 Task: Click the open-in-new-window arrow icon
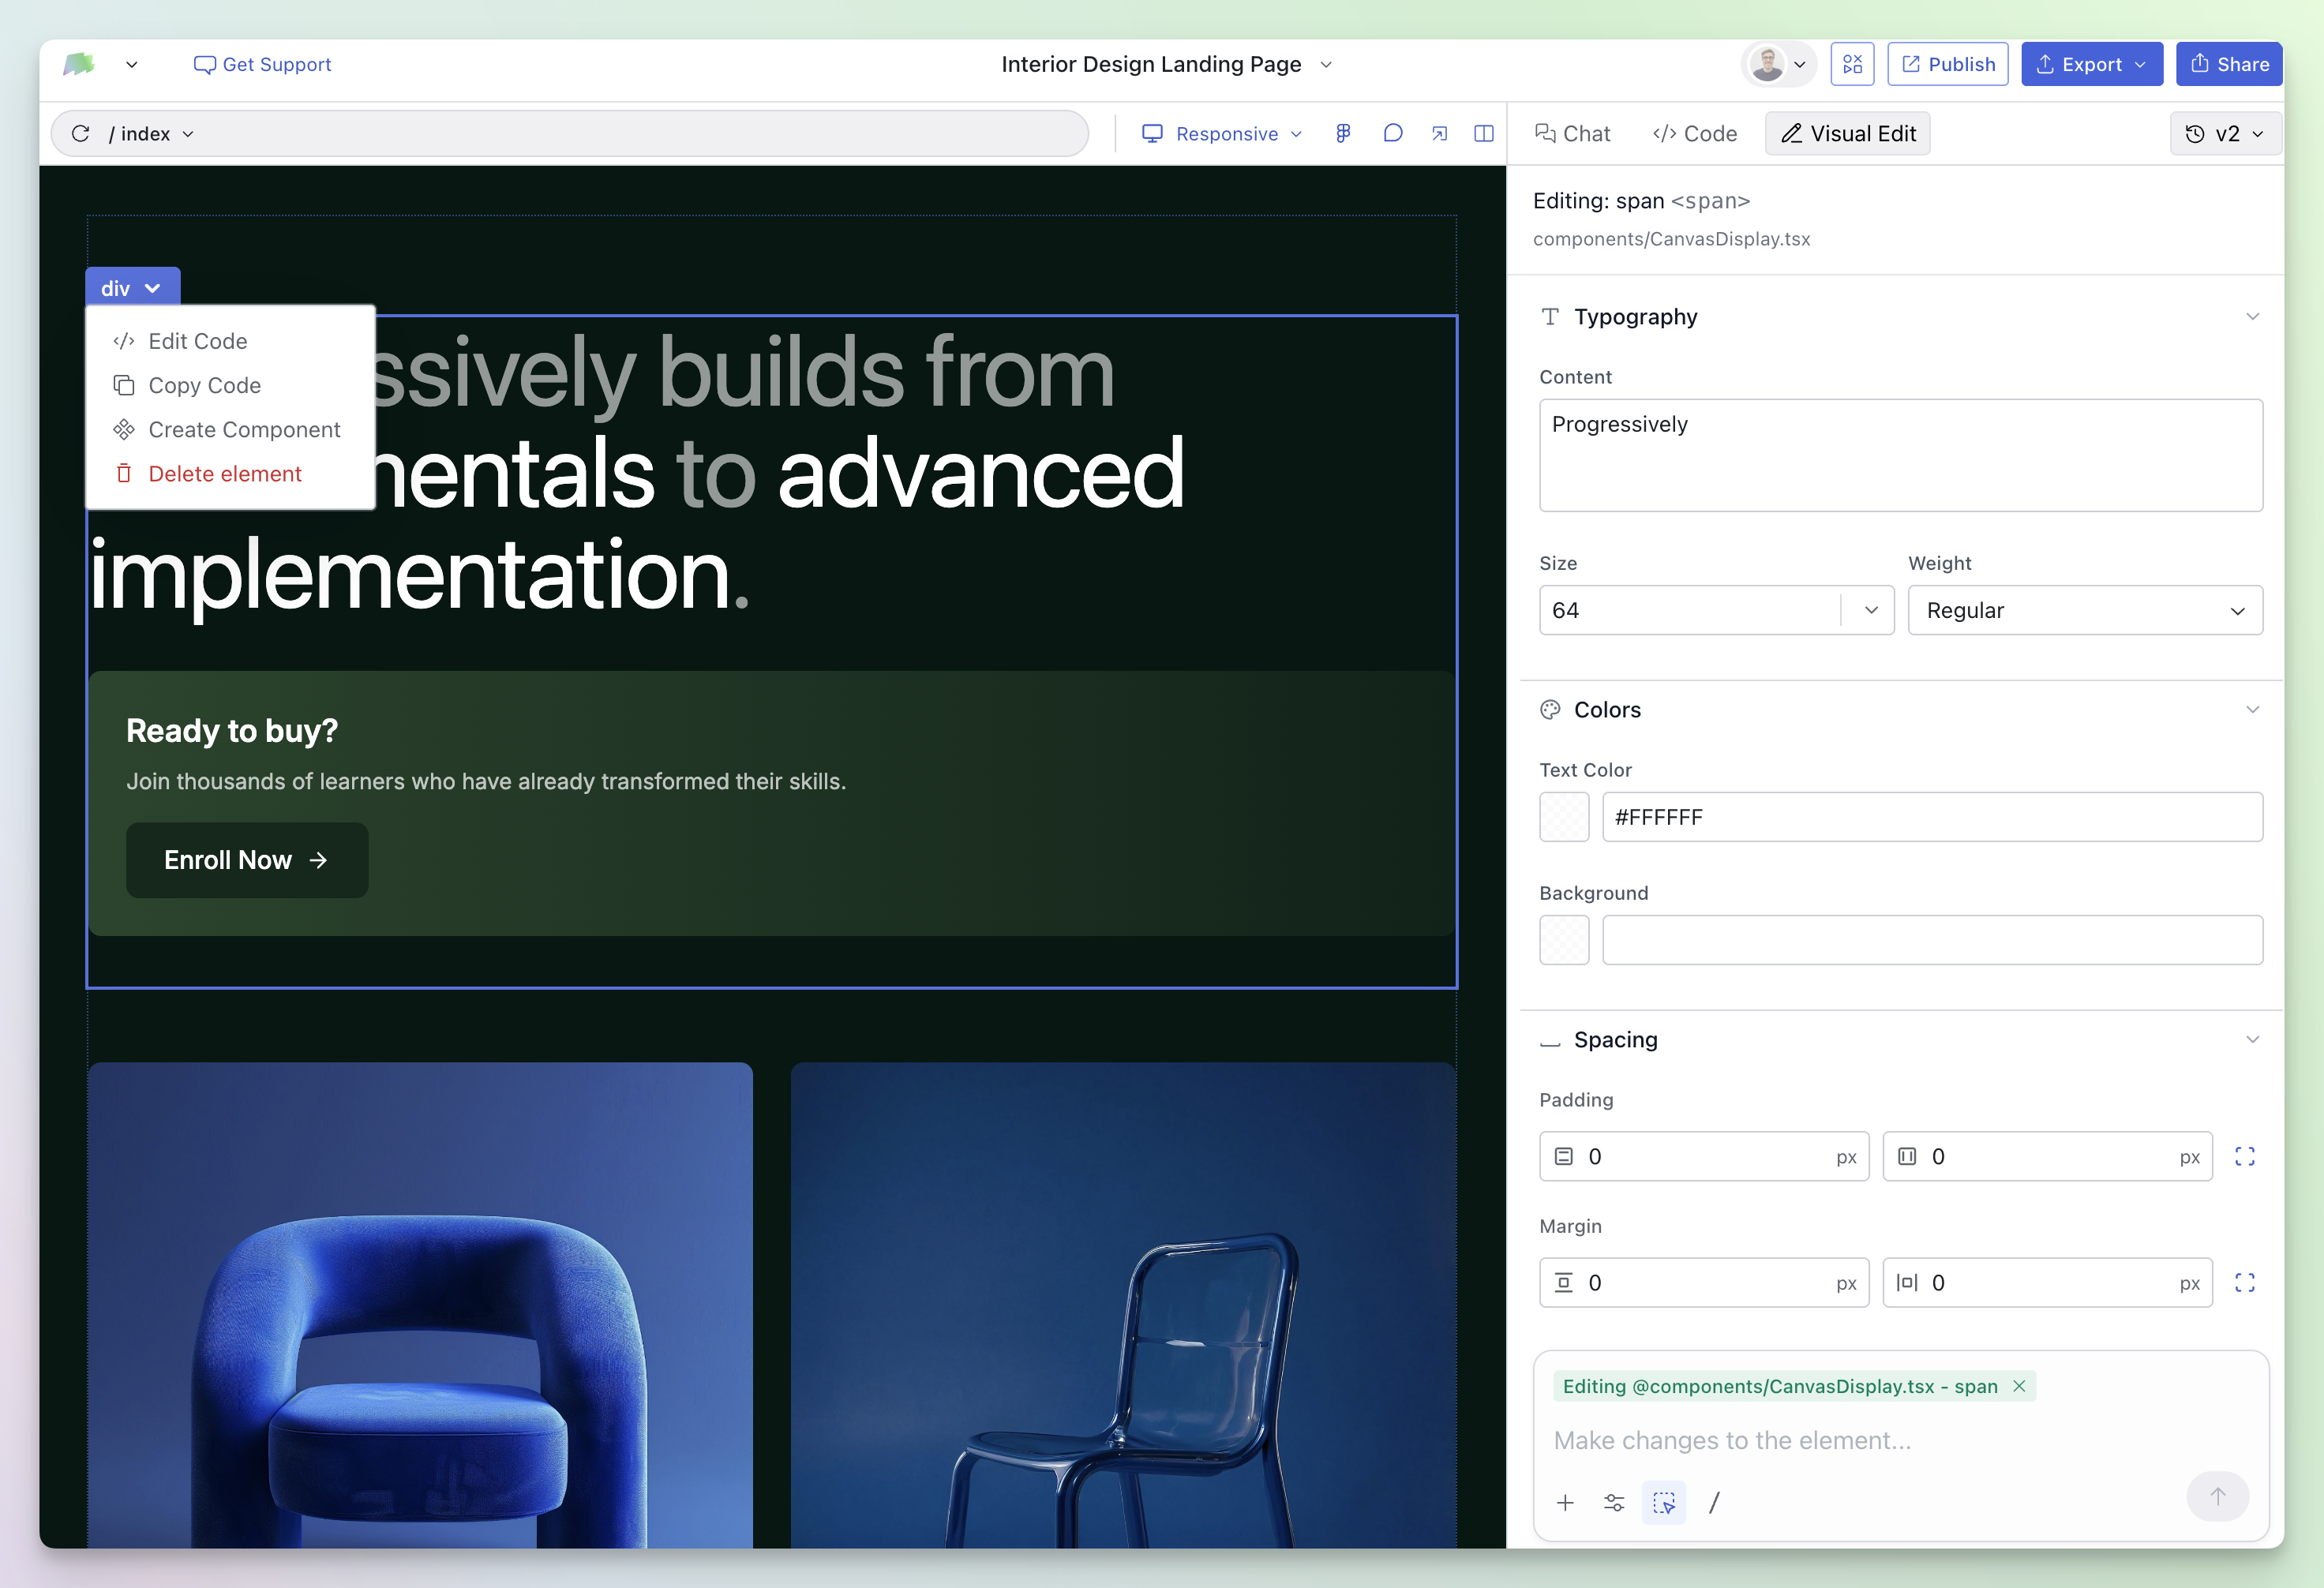tap(1439, 133)
